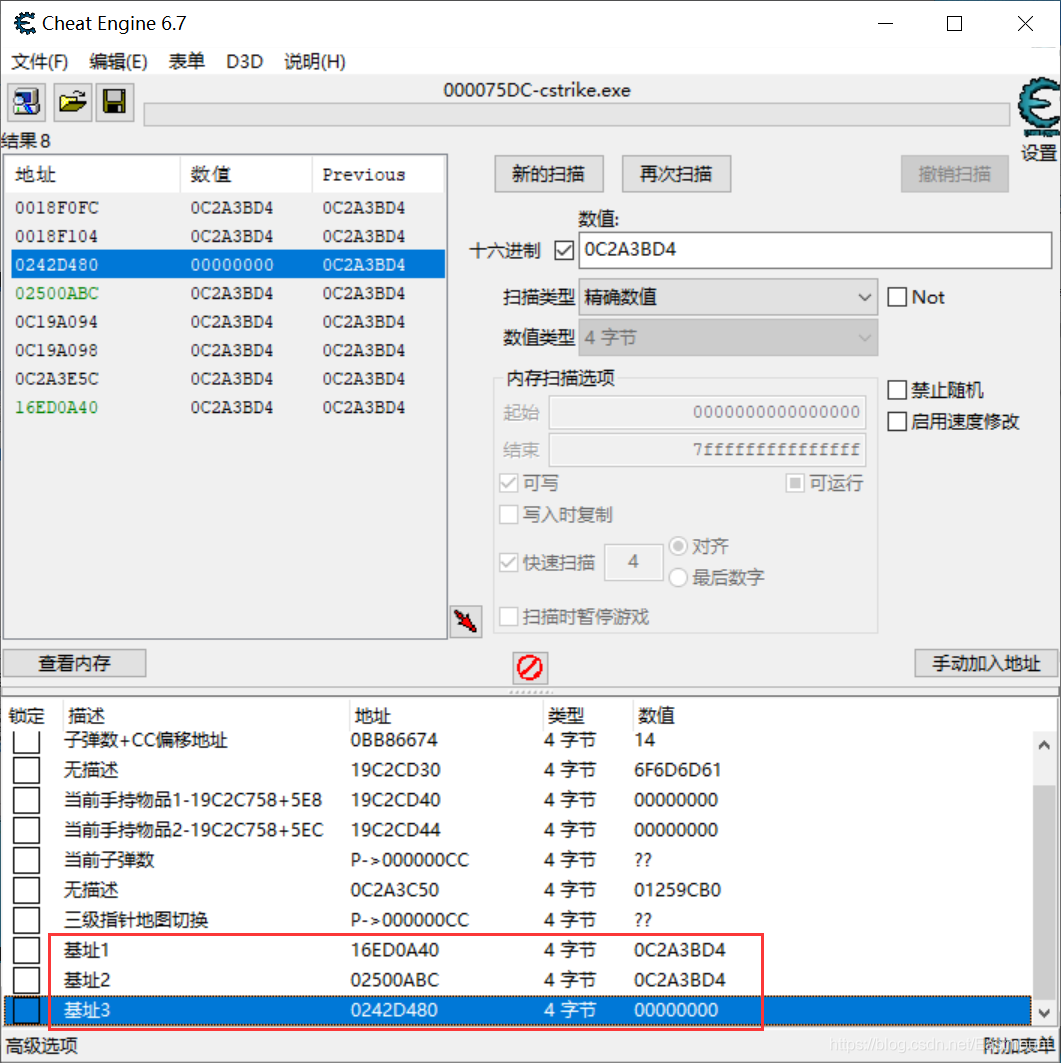Click the 数值 hex value input field
The image size is (1061, 1063).
click(815, 250)
